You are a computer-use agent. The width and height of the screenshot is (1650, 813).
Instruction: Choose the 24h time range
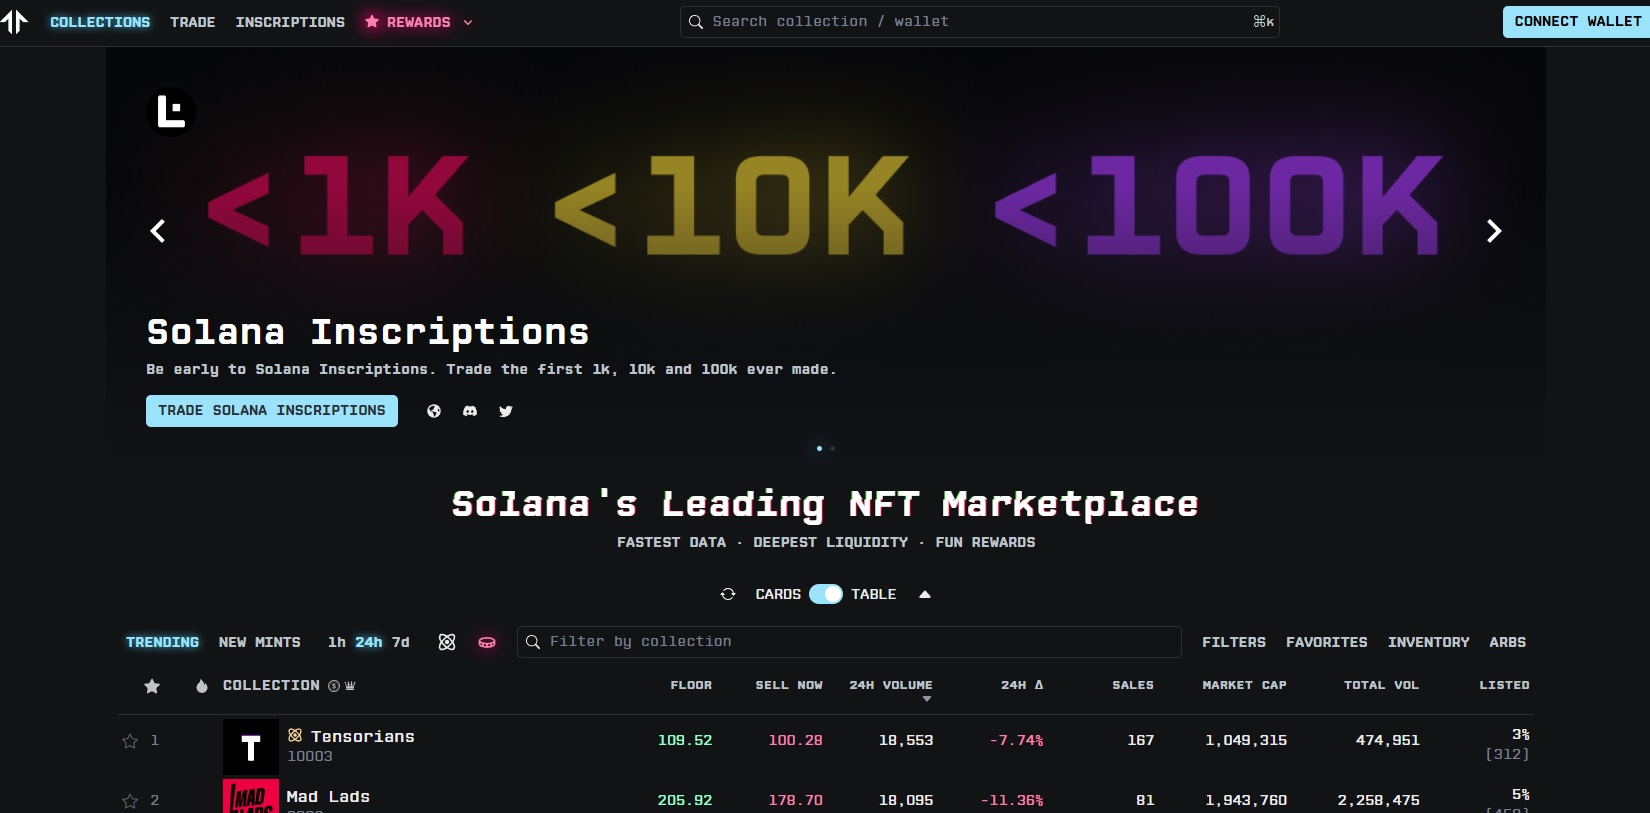click(x=369, y=642)
